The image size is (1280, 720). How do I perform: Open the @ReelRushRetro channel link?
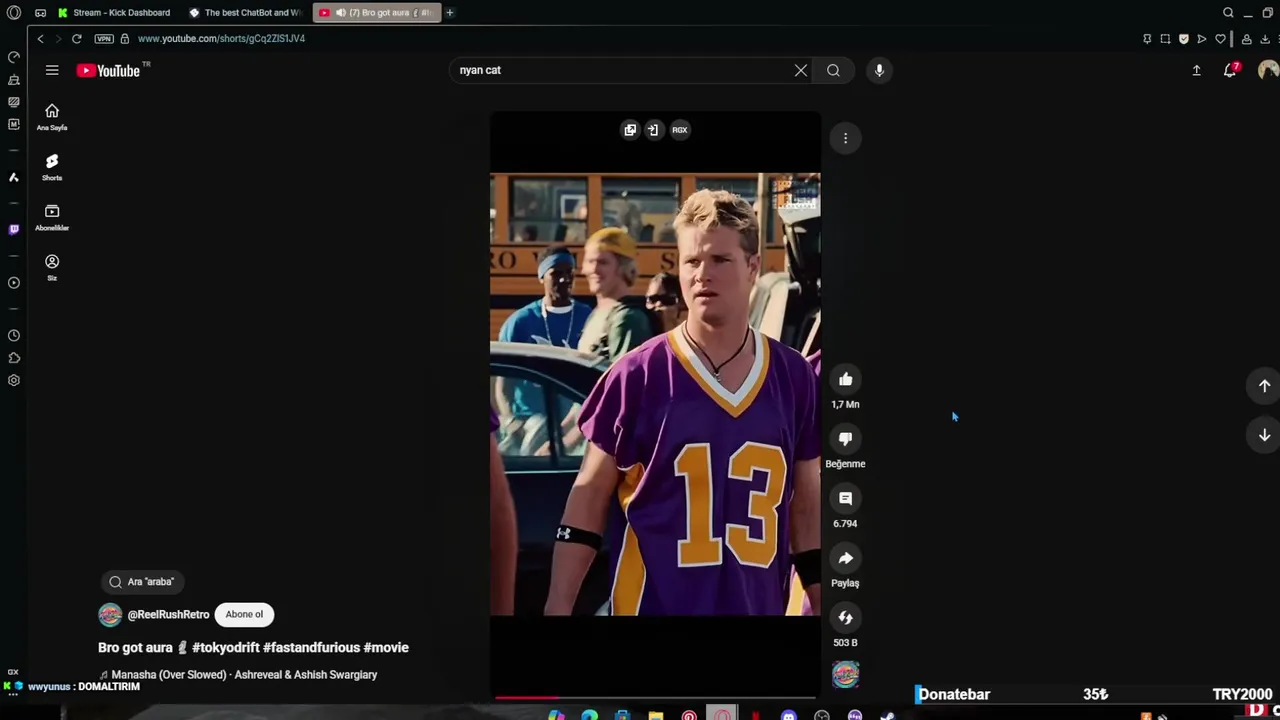(x=168, y=615)
